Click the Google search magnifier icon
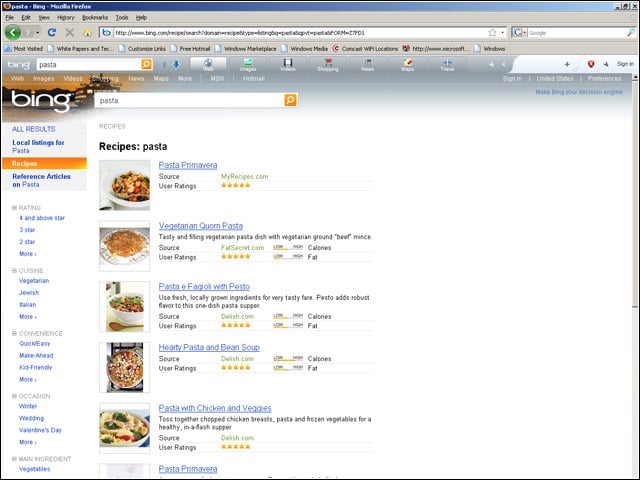The height and width of the screenshot is (480, 640). 631,33
